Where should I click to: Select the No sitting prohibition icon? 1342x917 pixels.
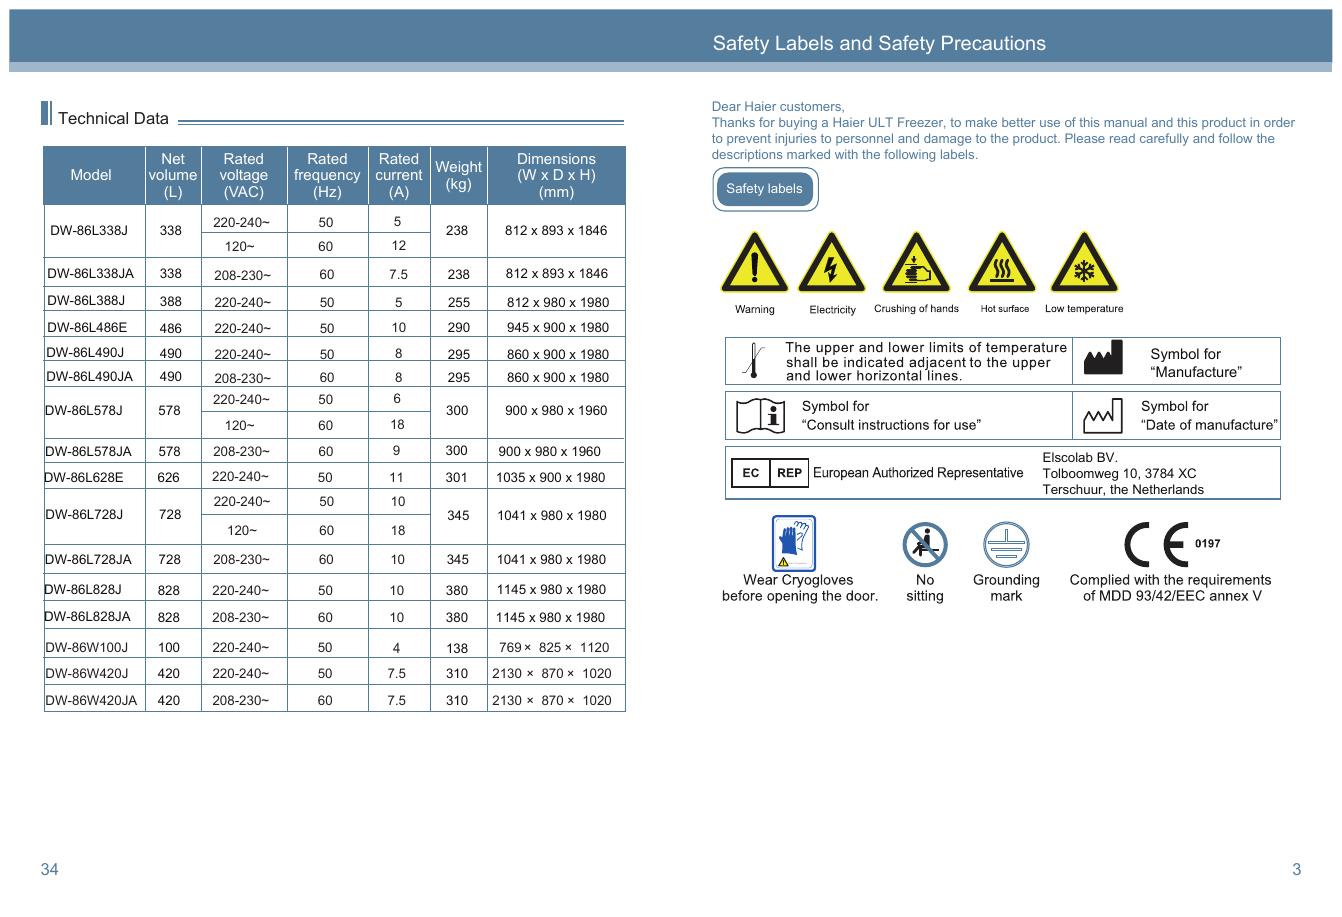pyautogui.click(x=924, y=544)
